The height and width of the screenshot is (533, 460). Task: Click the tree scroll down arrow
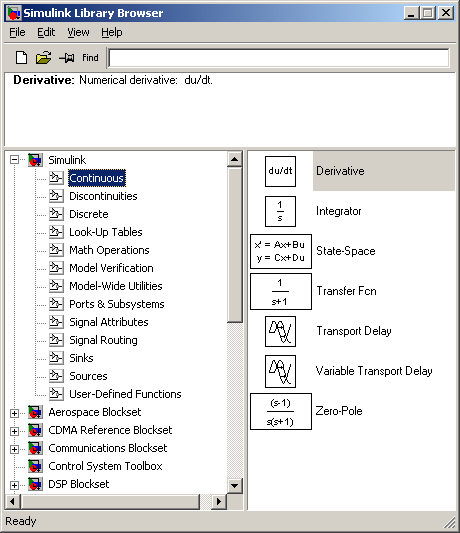(x=235, y=485)
